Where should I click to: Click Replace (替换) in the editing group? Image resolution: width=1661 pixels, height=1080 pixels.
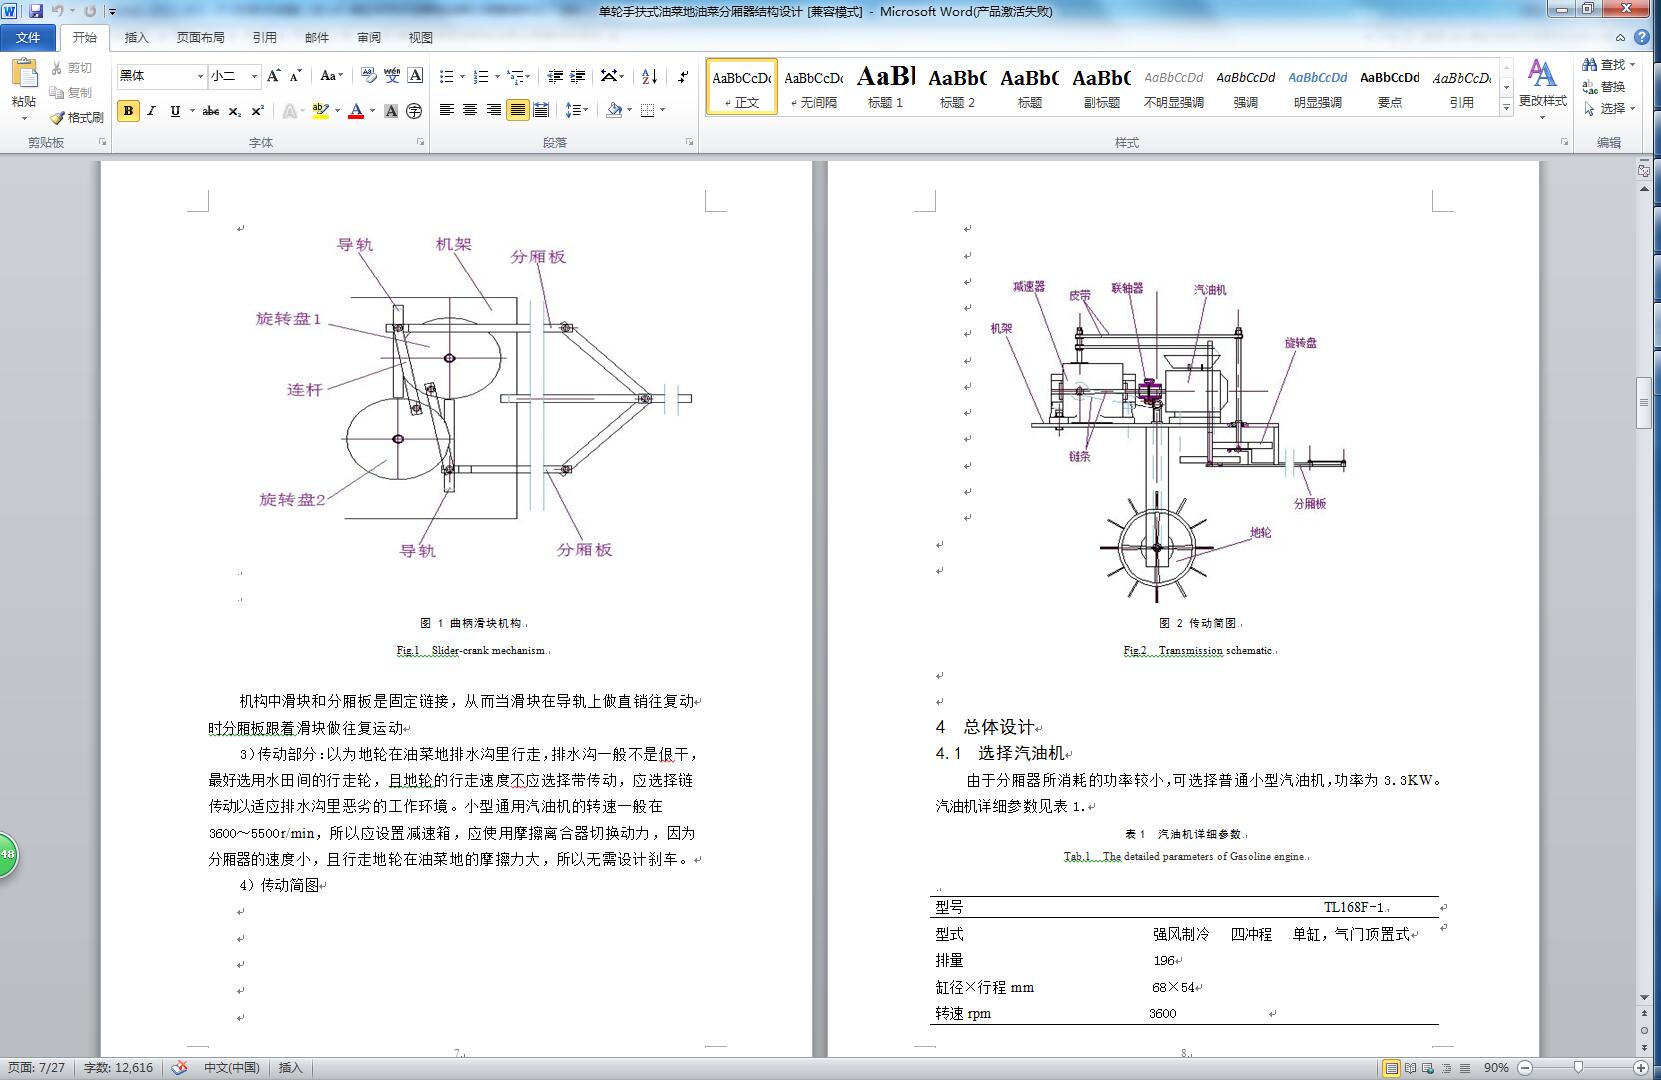(x=1604, y=87)
